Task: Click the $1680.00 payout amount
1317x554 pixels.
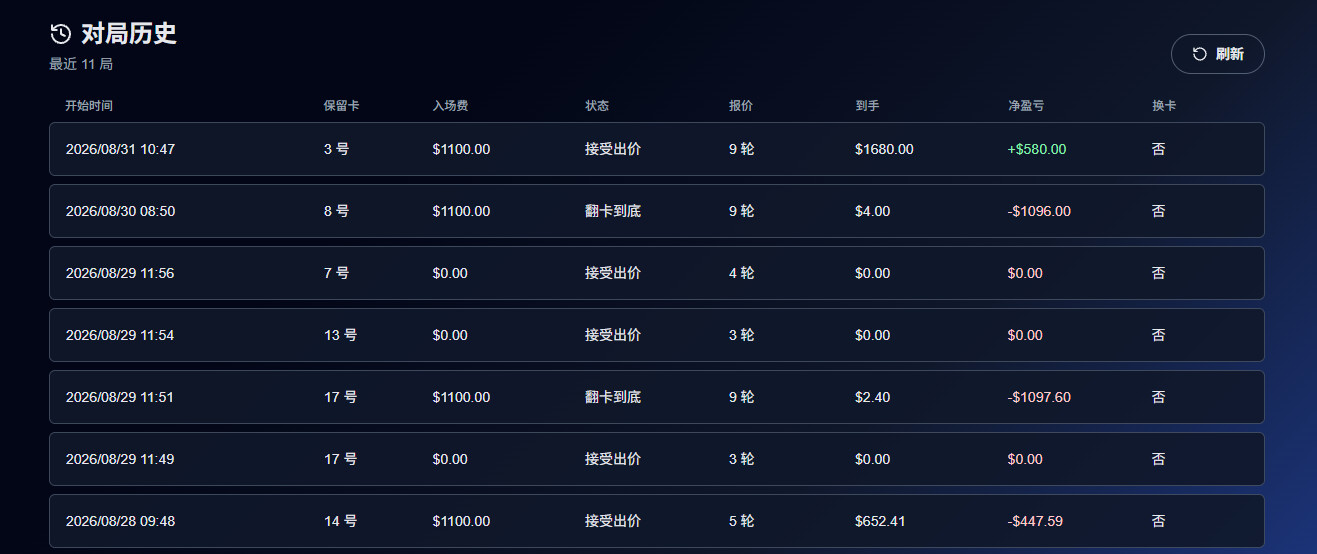Action: click(x=884, y=149)
